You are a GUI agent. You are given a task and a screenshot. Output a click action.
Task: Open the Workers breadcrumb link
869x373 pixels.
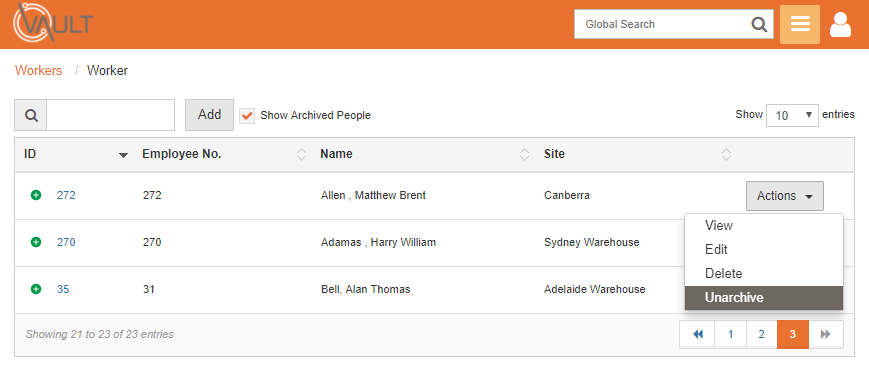coord(39,70)
